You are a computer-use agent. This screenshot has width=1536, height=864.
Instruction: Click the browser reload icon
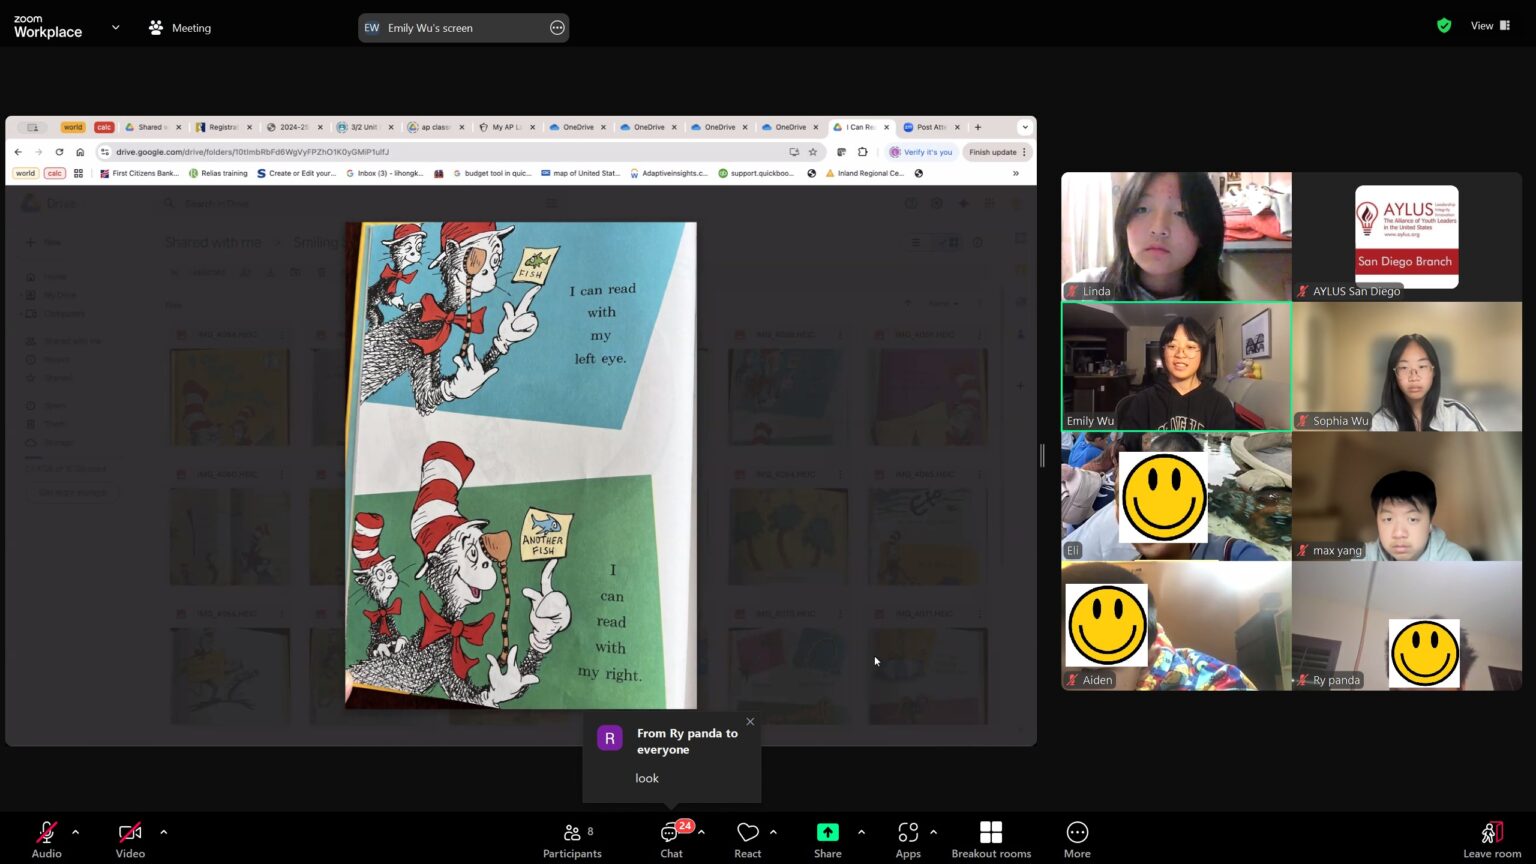click(x=59, y=152)
